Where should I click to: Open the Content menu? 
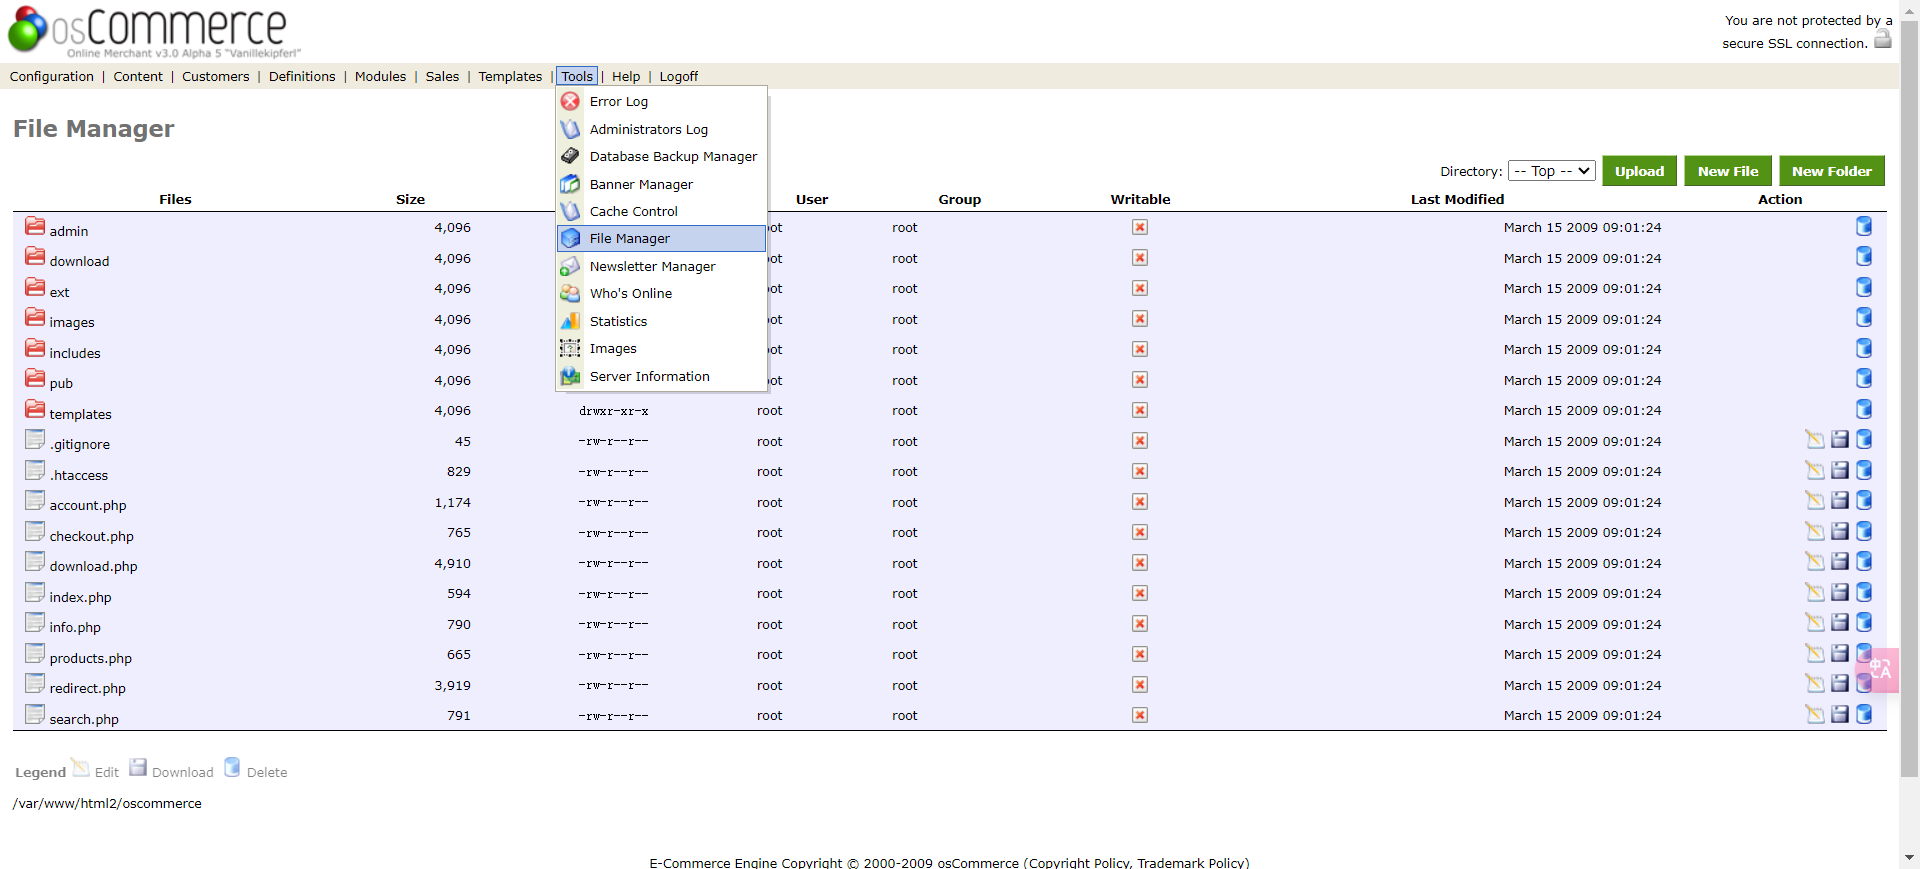pos(138,76)
